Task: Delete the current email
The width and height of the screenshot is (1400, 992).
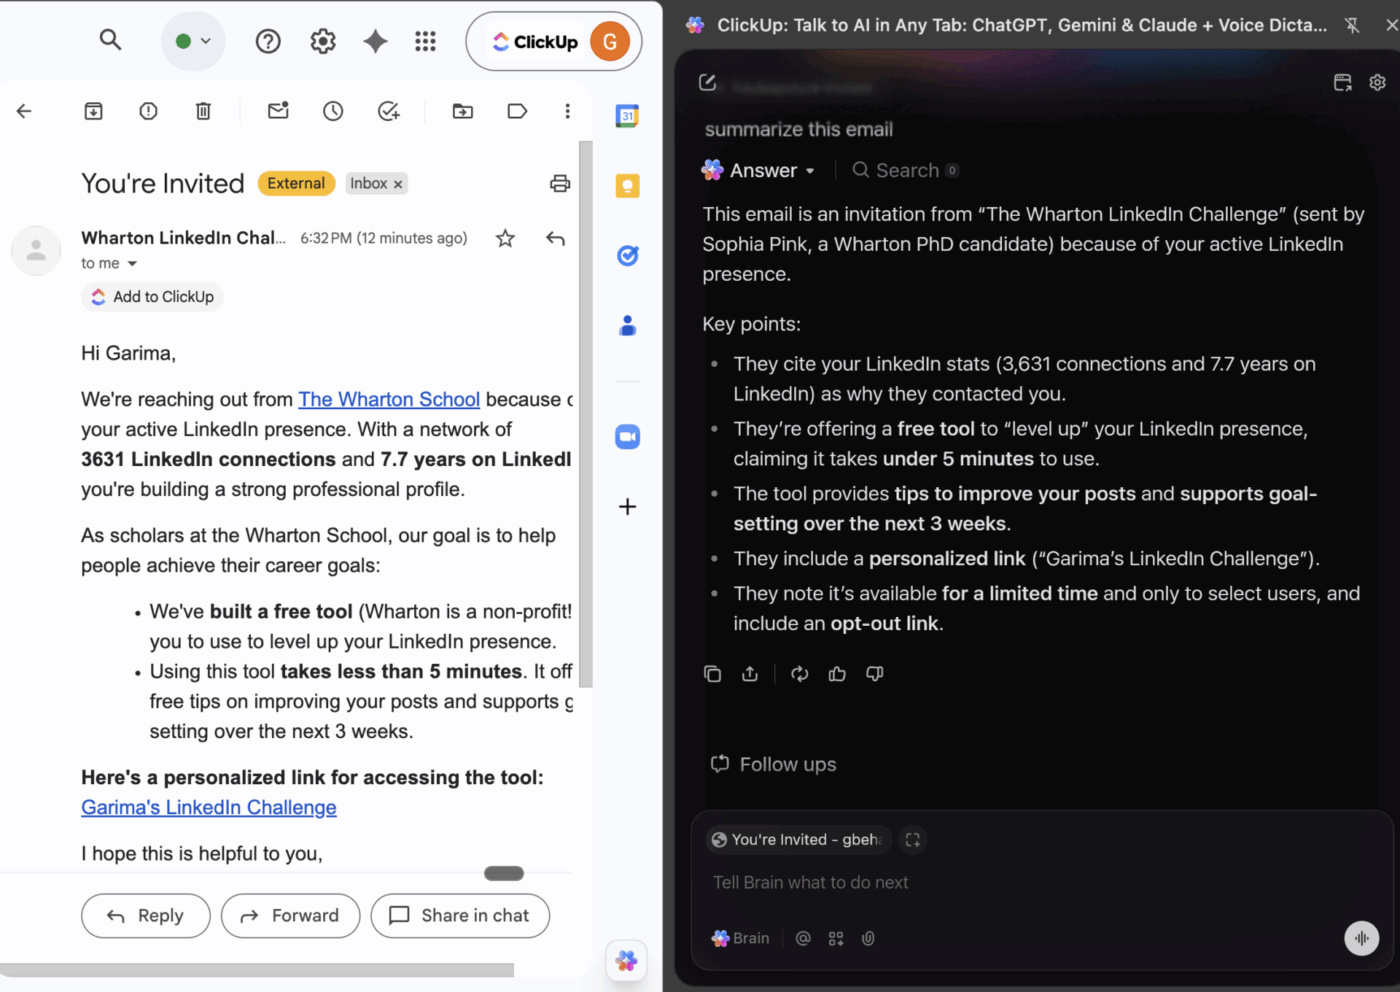Action: tap(203, 111)
